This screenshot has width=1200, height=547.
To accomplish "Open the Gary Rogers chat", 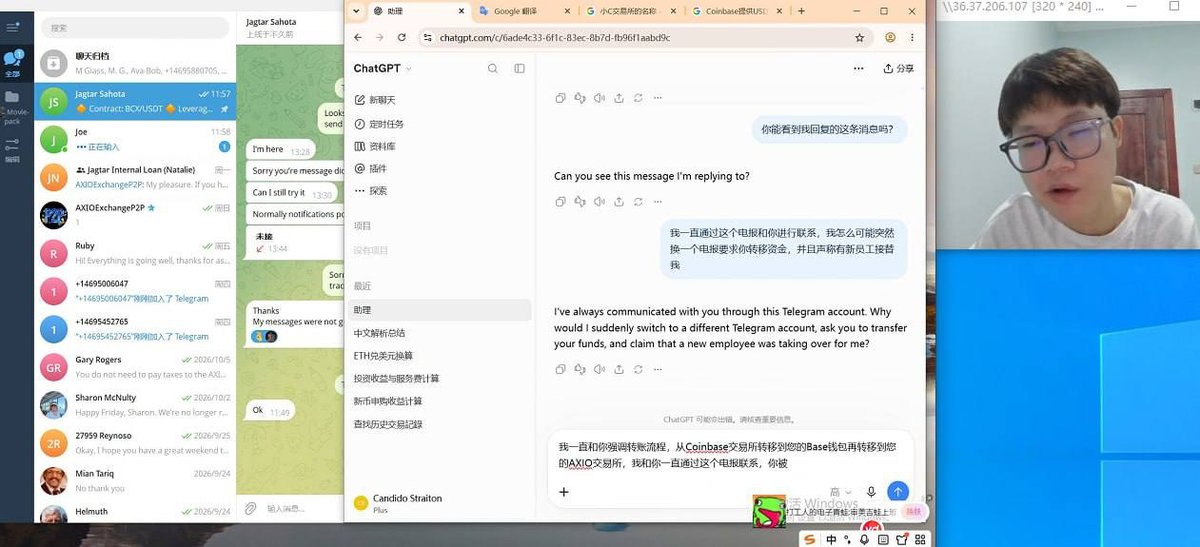I will tap(135, 366).
